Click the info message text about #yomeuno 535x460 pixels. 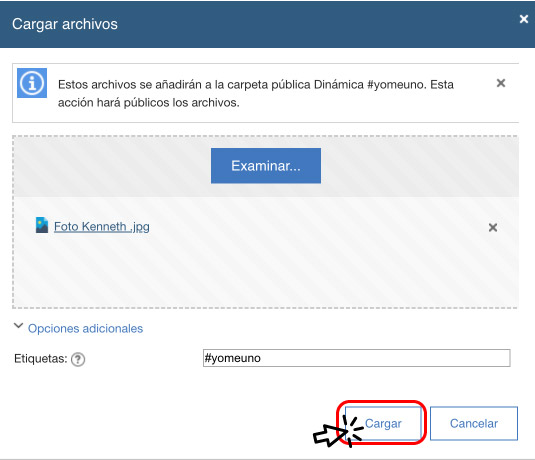(x=256, y=93)
